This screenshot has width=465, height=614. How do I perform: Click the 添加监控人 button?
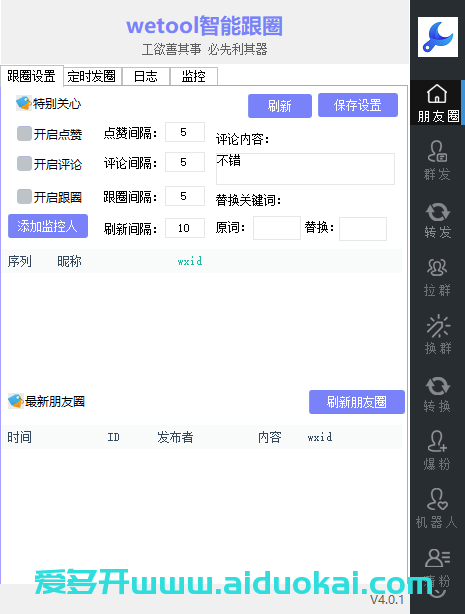(x=48, y=226)
